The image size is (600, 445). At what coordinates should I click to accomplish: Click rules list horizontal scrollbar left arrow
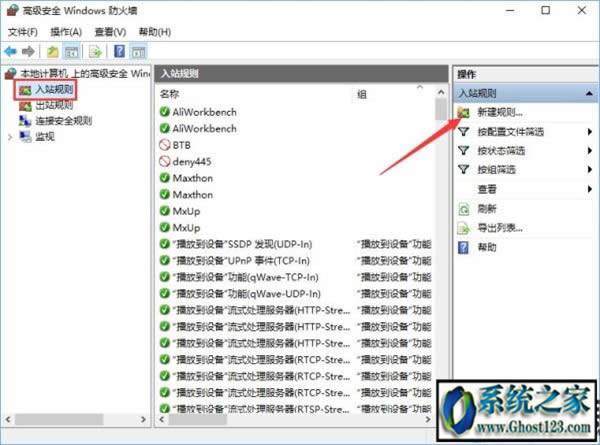click(x=162, y=419)
